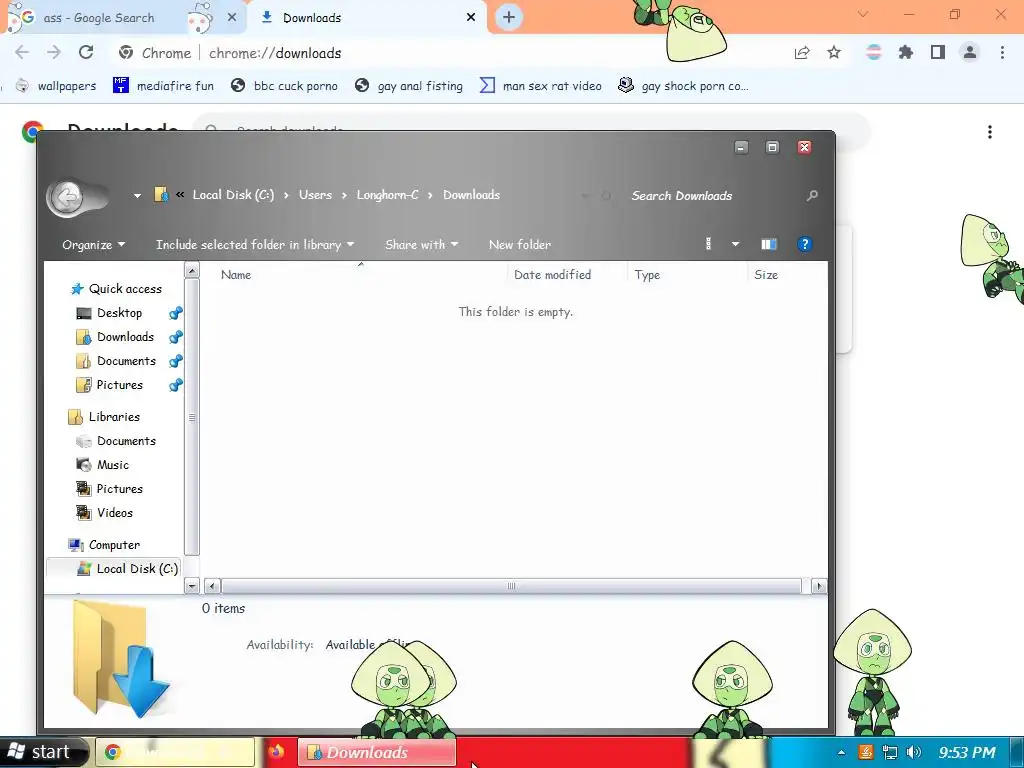Click Chrome's forward navigation arrow

point(54,53)
